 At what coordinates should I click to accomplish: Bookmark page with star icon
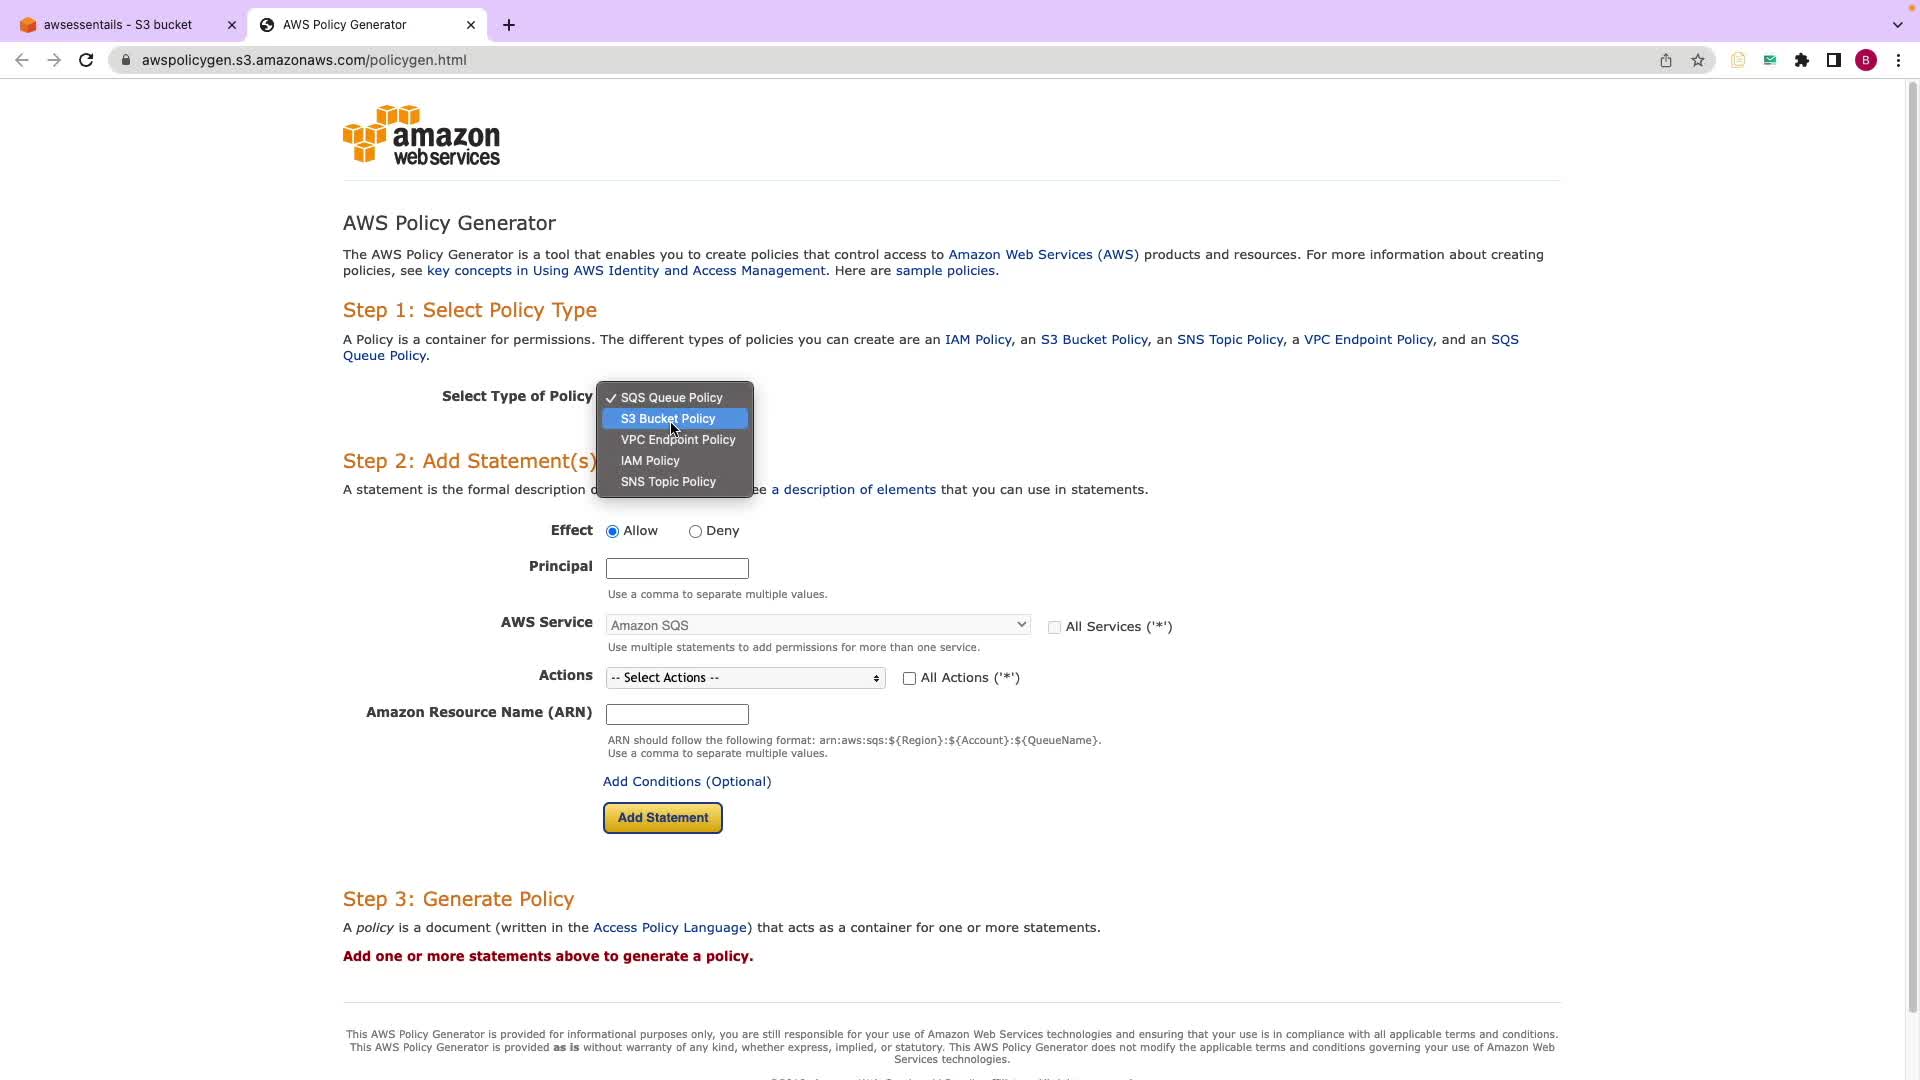[x=1698, y=60]
